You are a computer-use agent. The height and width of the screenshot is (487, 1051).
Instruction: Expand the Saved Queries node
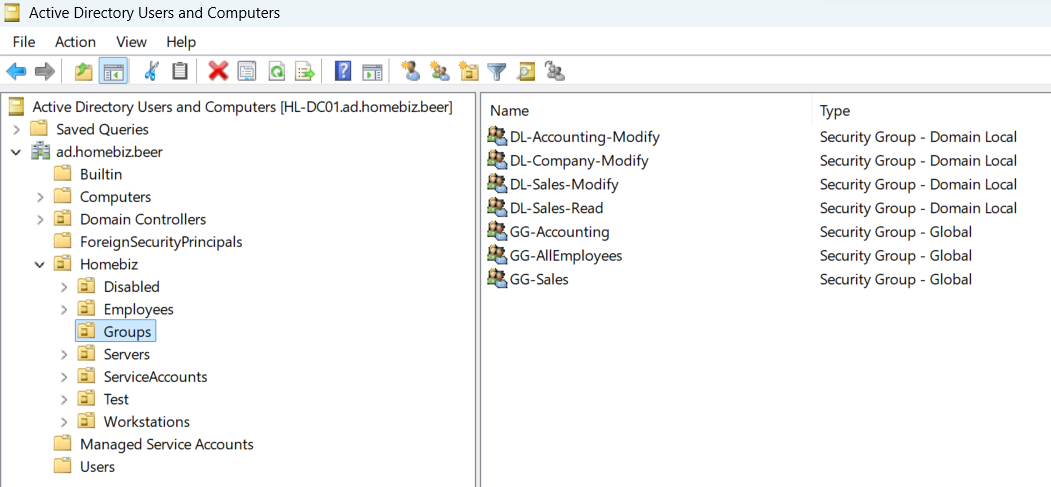point(16,129)
